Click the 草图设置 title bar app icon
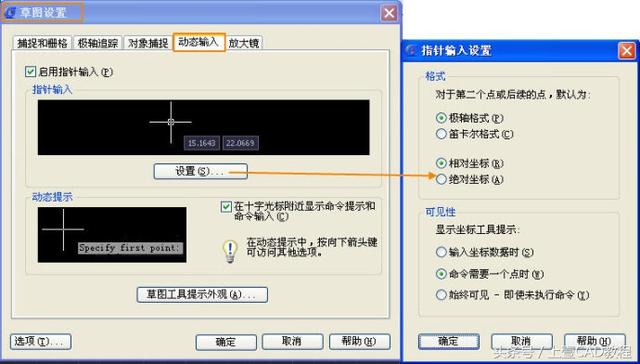Image resolution: width=640 pixels, height=364 pixels. (x=11, y=12)
